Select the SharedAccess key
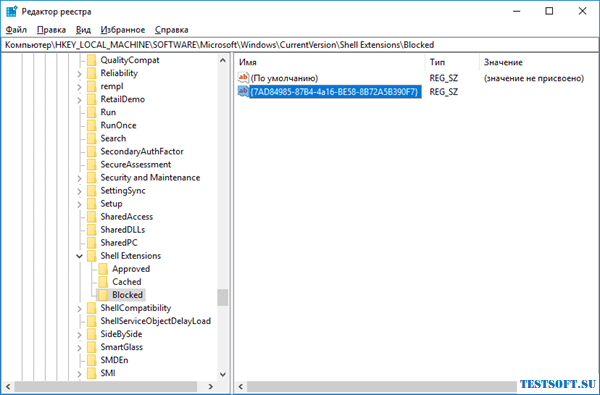The height and width of the screenshot is (395, 600). pos(126,217)
